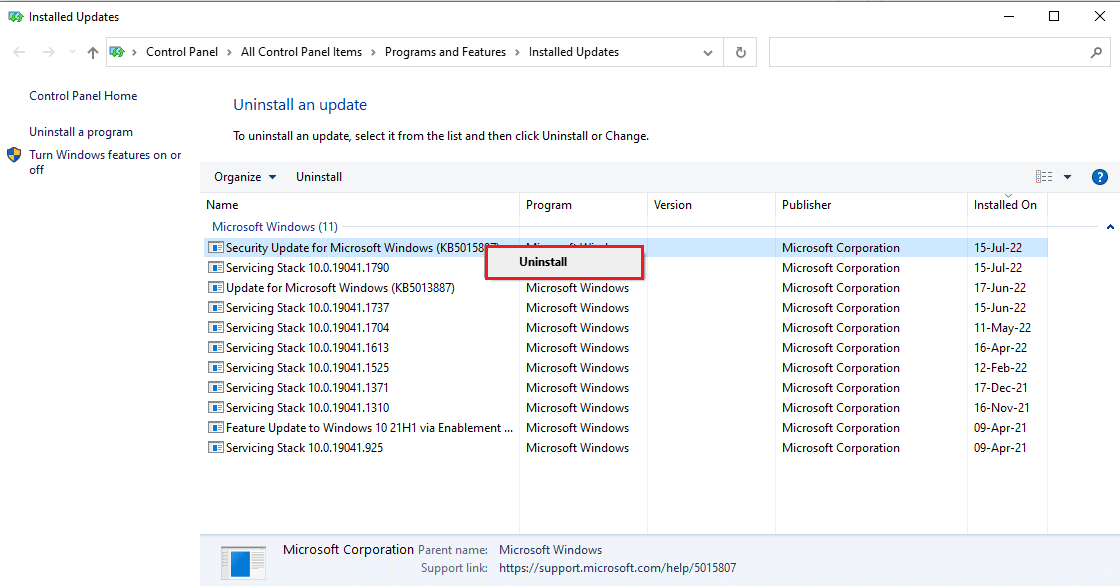The image size is (1120, 586).
Task: Click icon of Servicing Stack 10.0.19041.1790
Action: [215, 268]
